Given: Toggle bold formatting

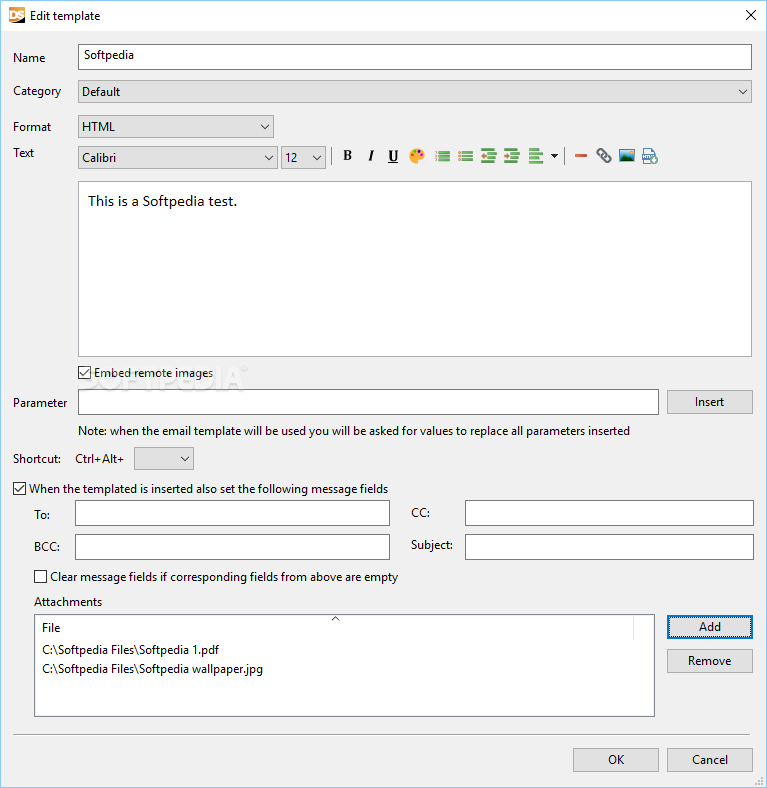Looking at the screenshot, I should point(347,156).
